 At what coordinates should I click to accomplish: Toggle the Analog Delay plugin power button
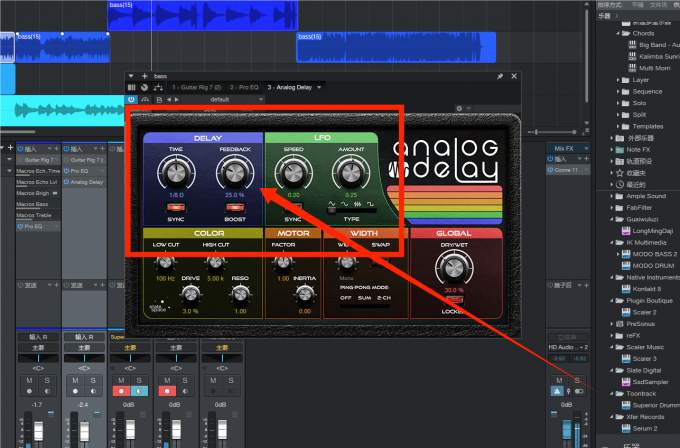tap(131, 99)
